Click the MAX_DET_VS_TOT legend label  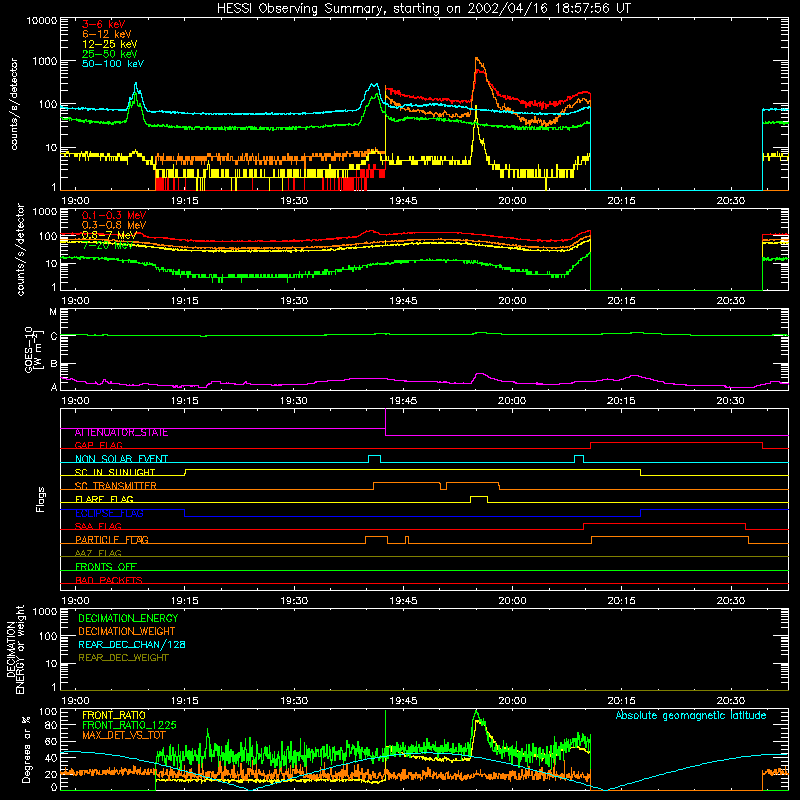click(x=124, y=735)
